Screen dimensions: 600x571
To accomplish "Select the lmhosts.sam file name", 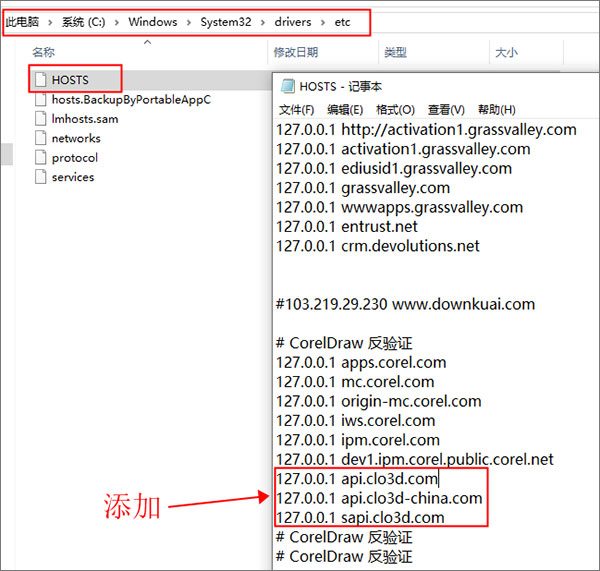I will [x=85, y=119].
